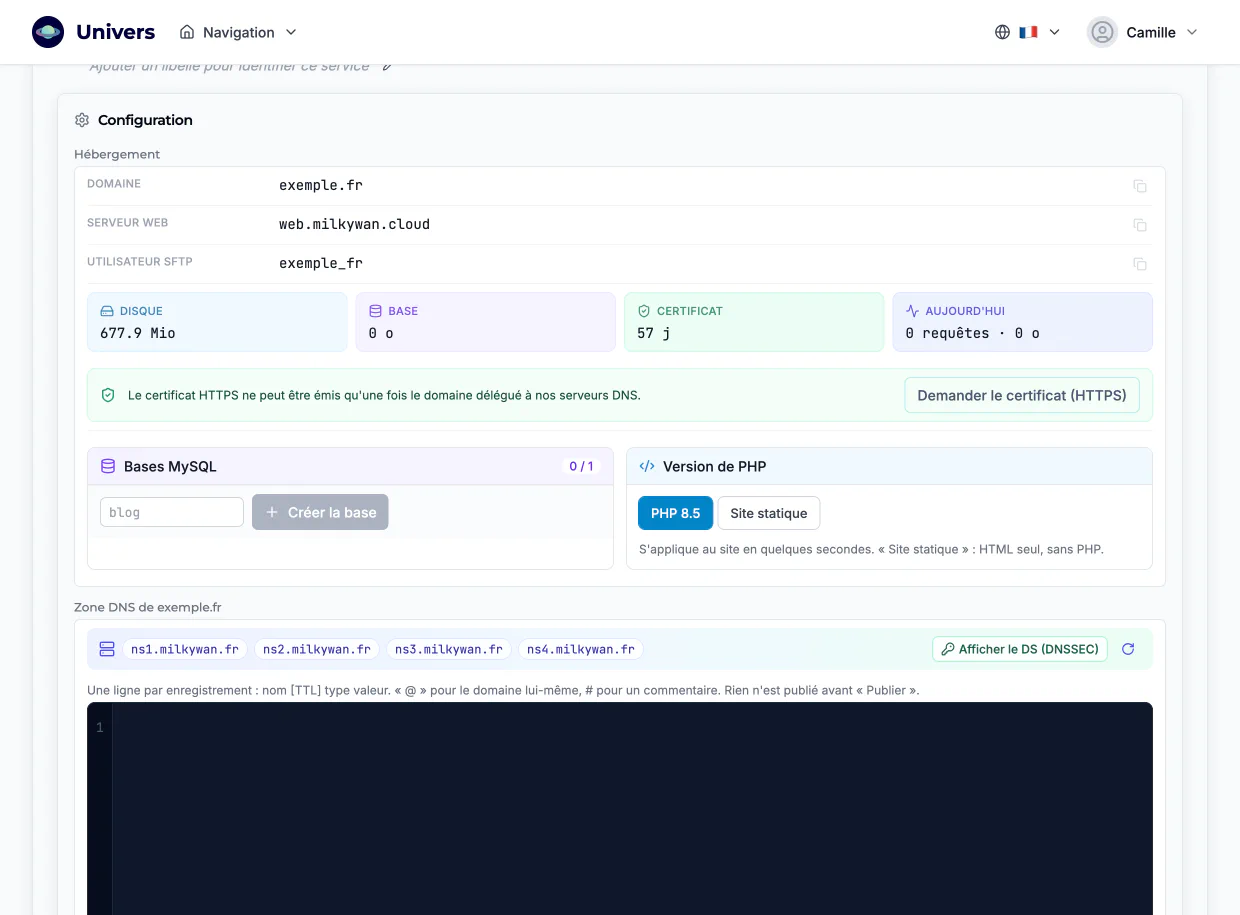1240x915 pixels.
Task: Click the user avatar icon
Action: 1102,32
